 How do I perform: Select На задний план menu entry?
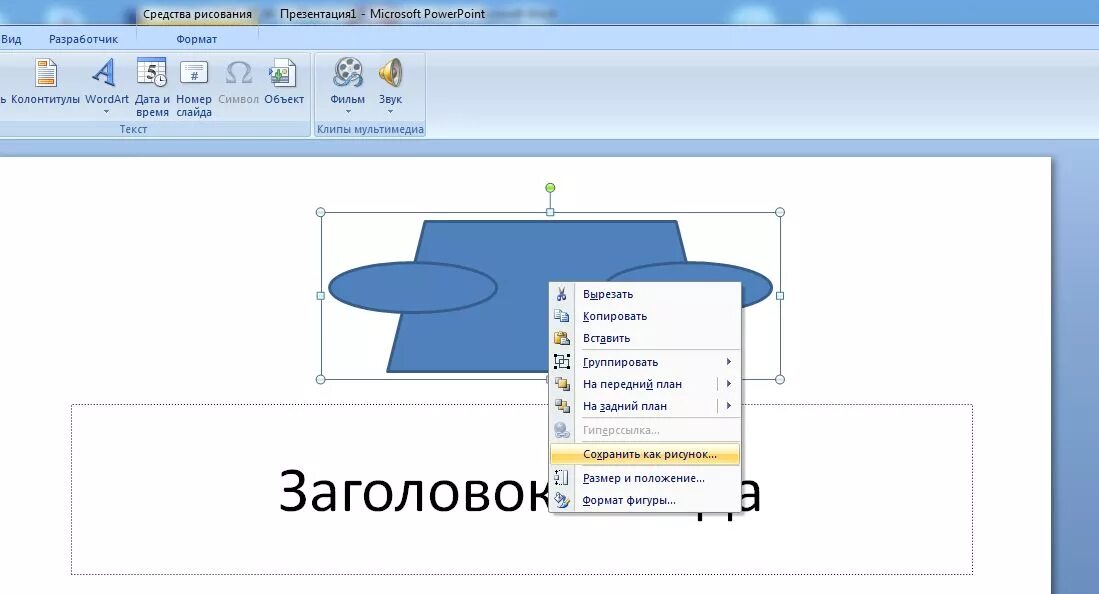tap(645, 405)
